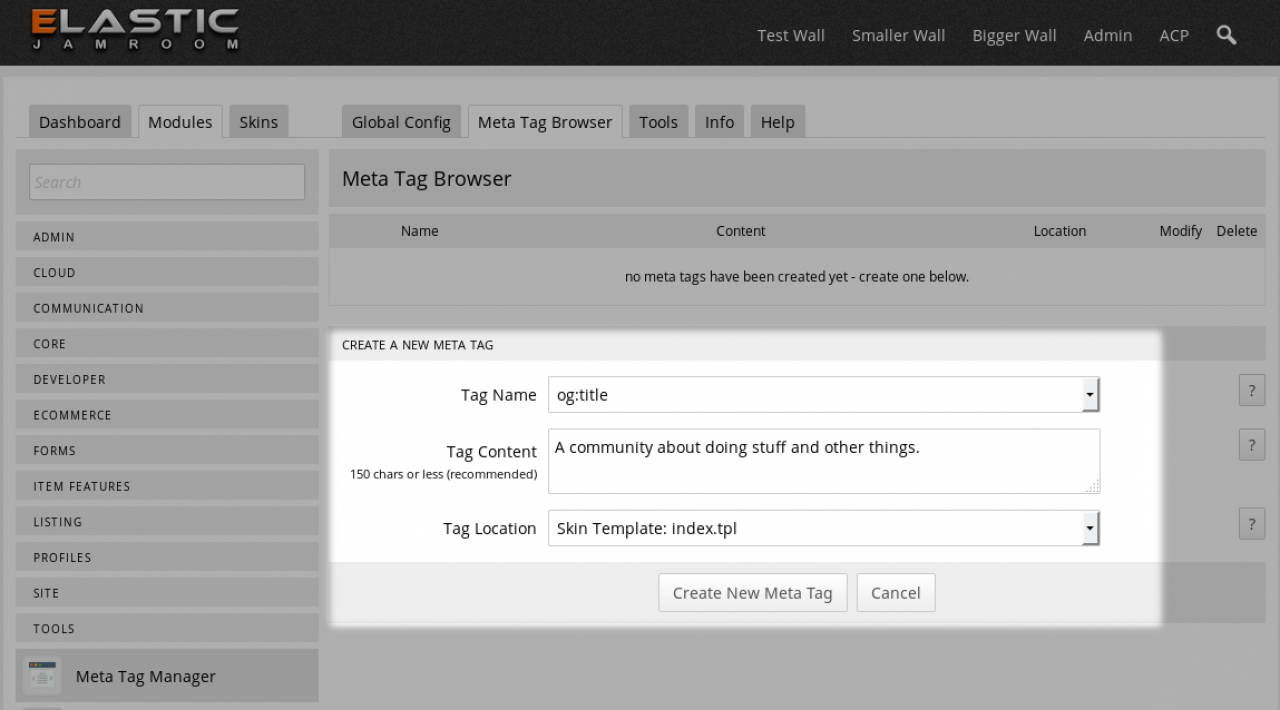Open Bigger Wall in top navigation

[x=1014, y=35]
